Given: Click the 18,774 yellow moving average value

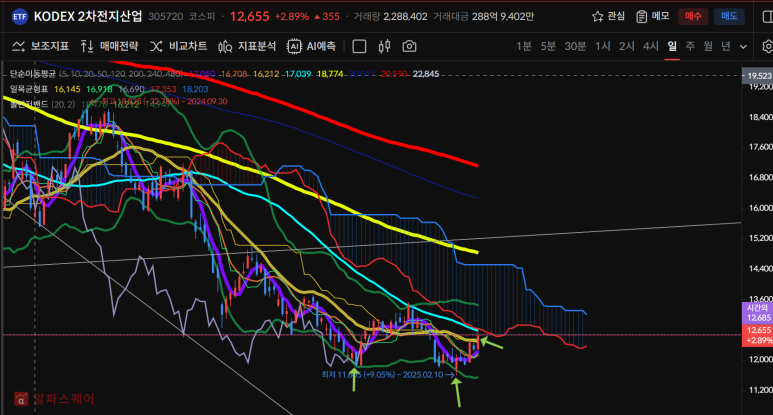Looking at the screenshot, I should coord(330,74).
